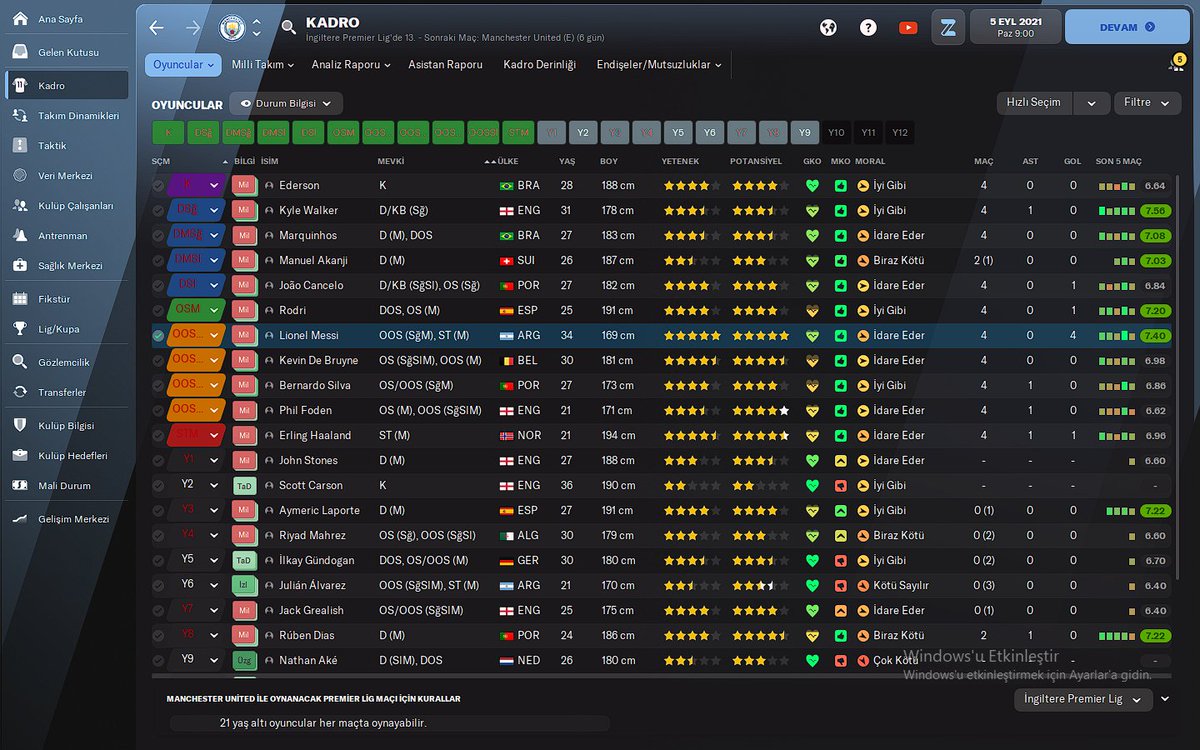
Task: Tick the checkbox for Riyad Mahrez
Action: click(x=158, y=536)
